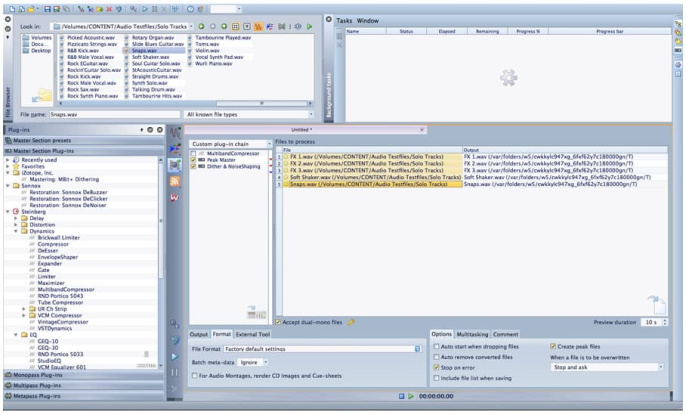Image resolution: width=686 pixels, height=415 pixels.
Task: Click file browser horizontal scrollbar
Action: (262, 104)
